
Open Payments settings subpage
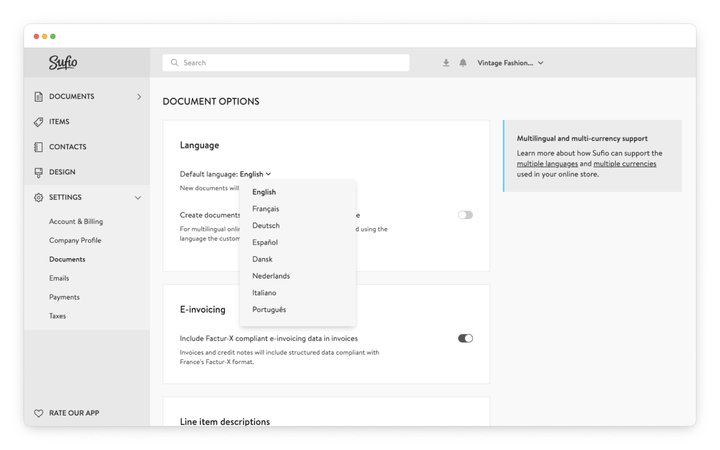pos(64,297)
